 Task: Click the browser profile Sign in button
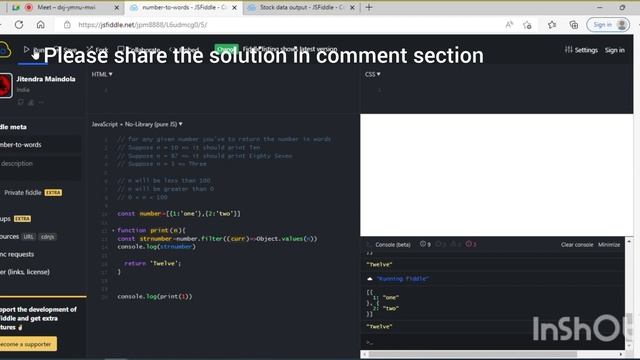point(608,25)
